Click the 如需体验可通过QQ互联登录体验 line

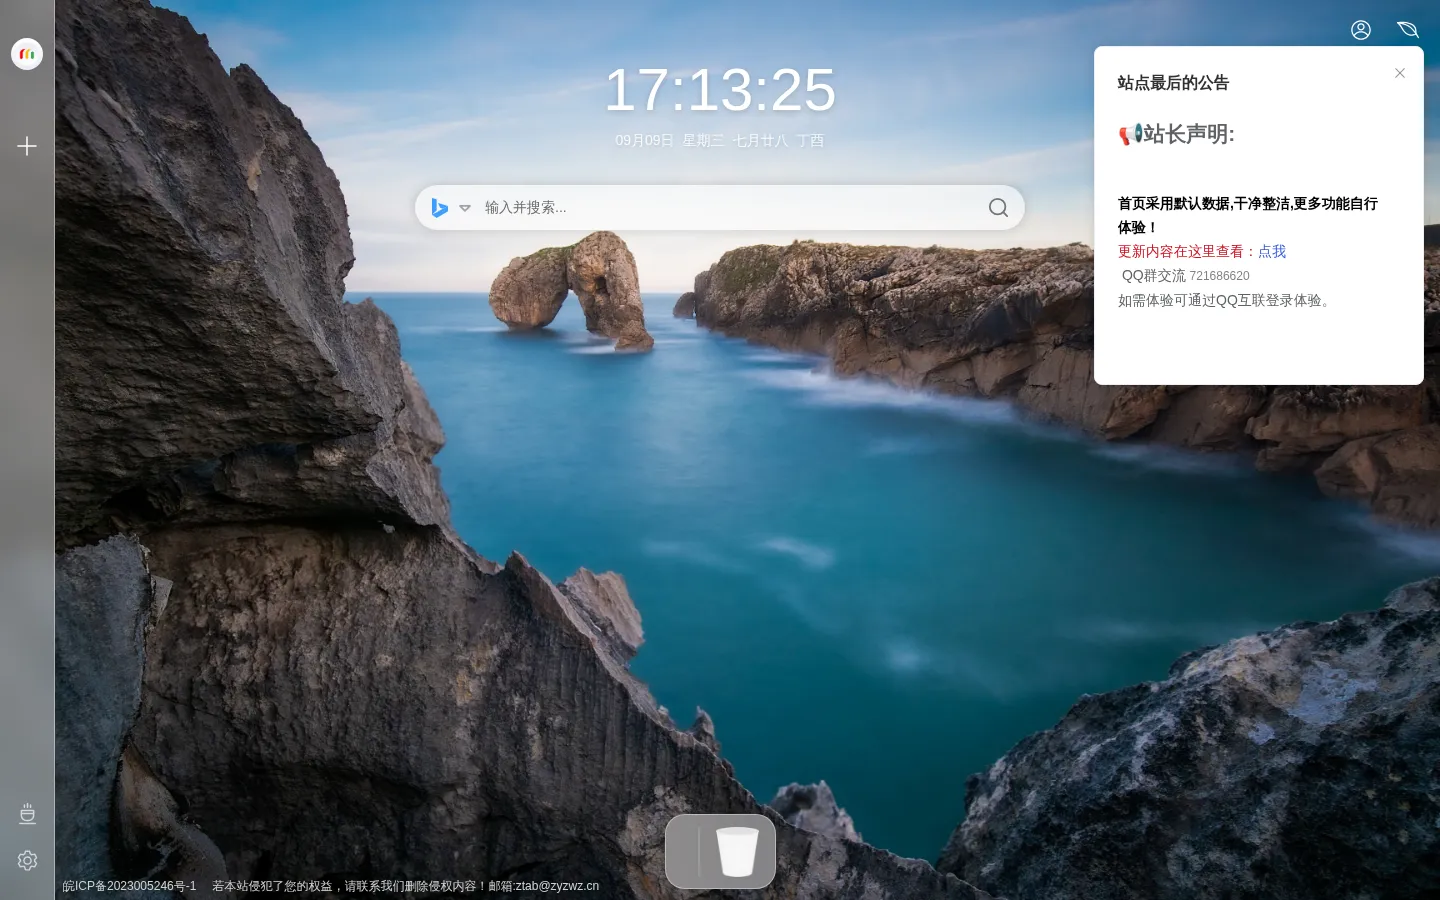click(x=1226, y=301)
